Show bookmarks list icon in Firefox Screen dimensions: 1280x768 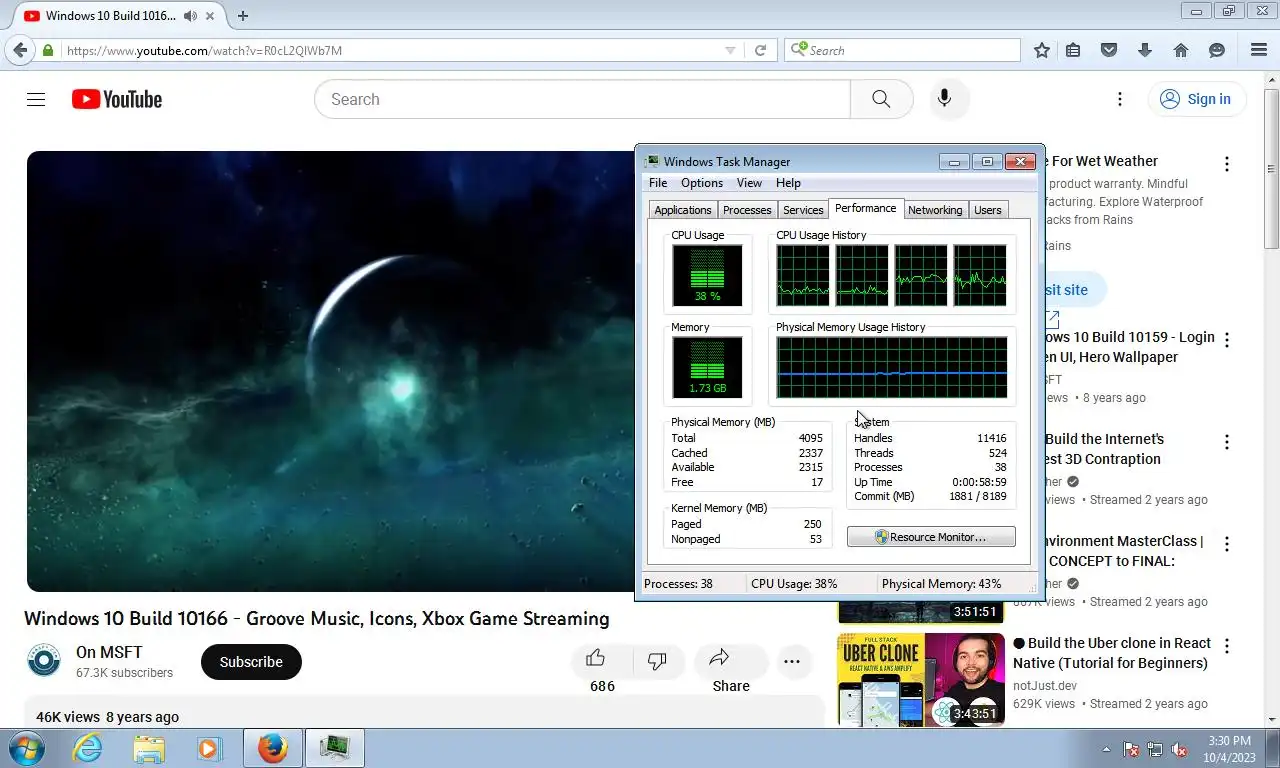click(x=1073, y=50)
